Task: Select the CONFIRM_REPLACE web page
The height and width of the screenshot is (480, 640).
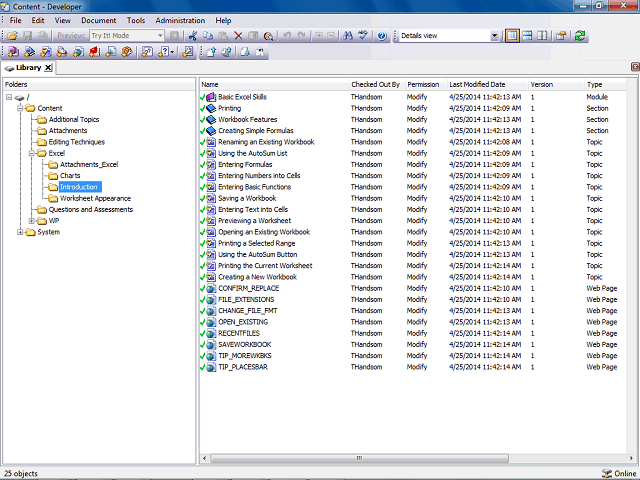Action: coord(249,289)
